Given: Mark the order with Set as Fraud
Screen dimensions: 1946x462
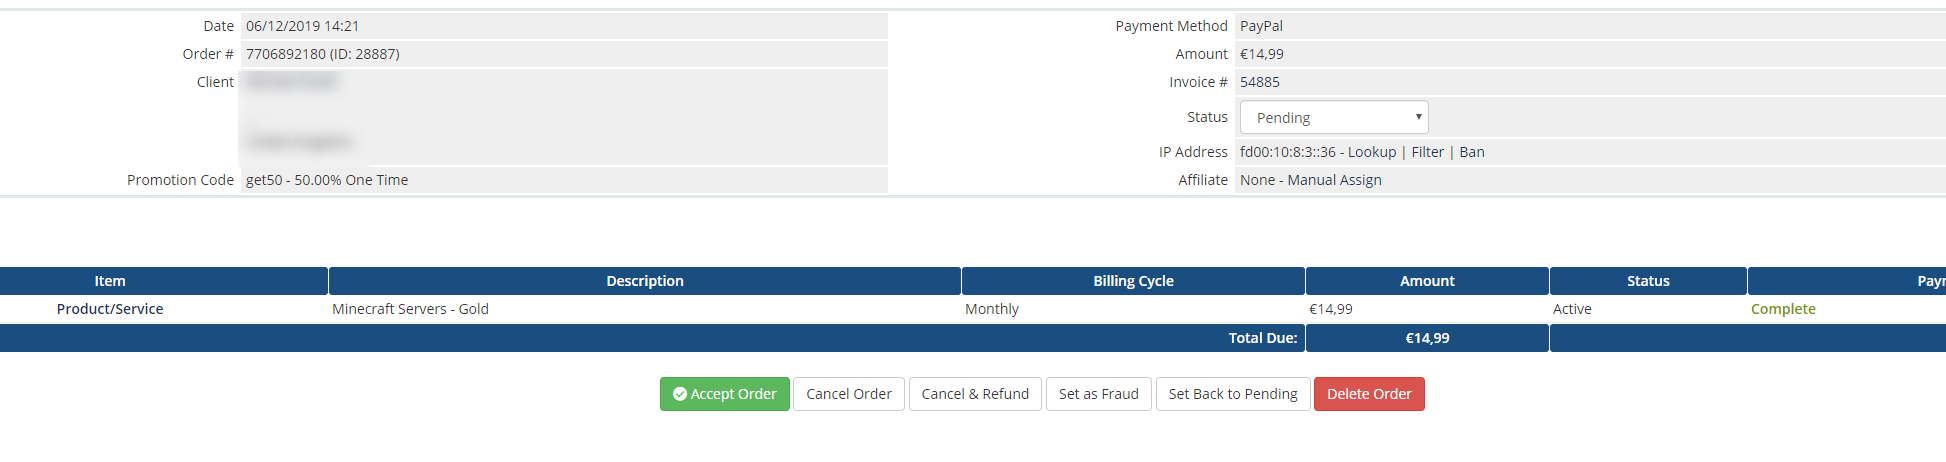Looking at the screenshot, I should 1098,394.
